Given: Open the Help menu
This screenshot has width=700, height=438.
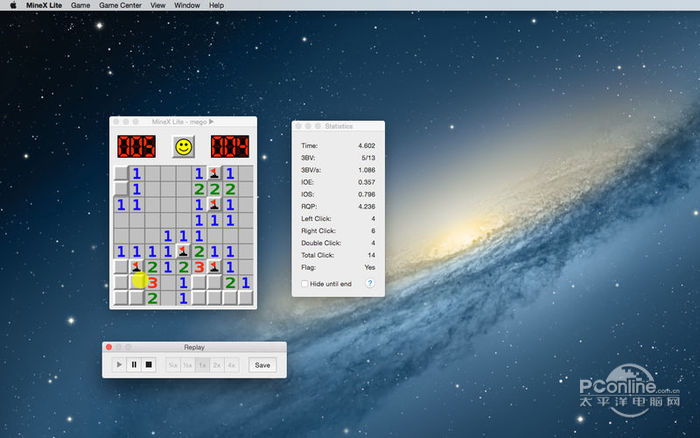Looking at the screenshot, I should pos(217,5).
